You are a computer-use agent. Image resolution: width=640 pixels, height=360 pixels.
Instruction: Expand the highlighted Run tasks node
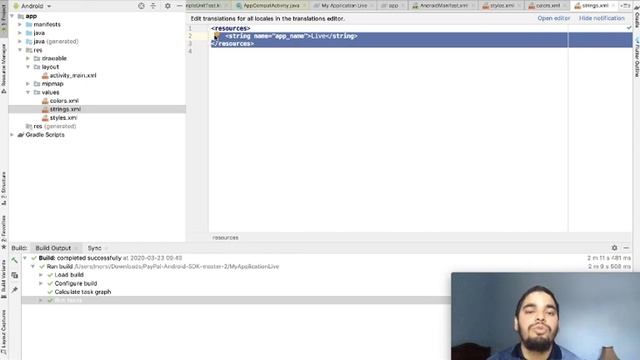point(41,300)
